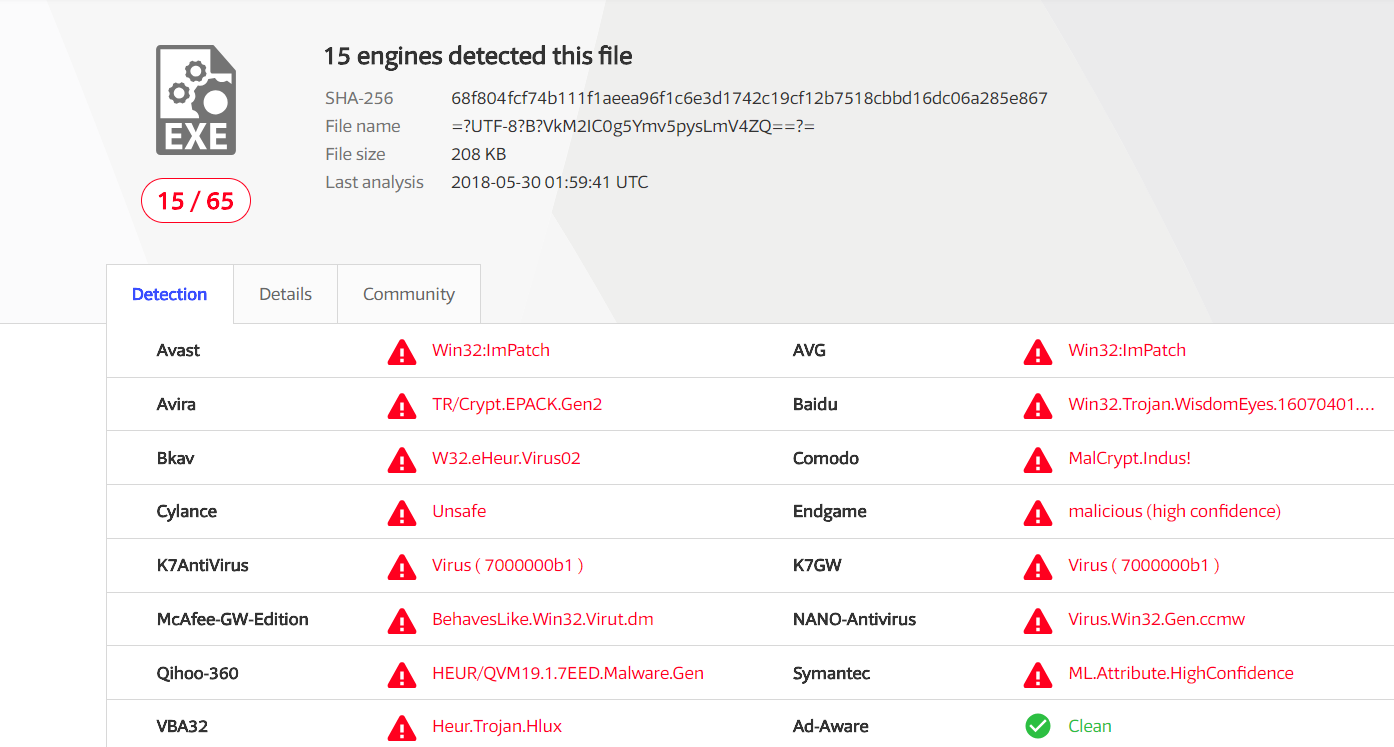Click the warning icon next to Win32:ImPatch for Avast
The image size is (1394, 747).
(x=402, y=352)
